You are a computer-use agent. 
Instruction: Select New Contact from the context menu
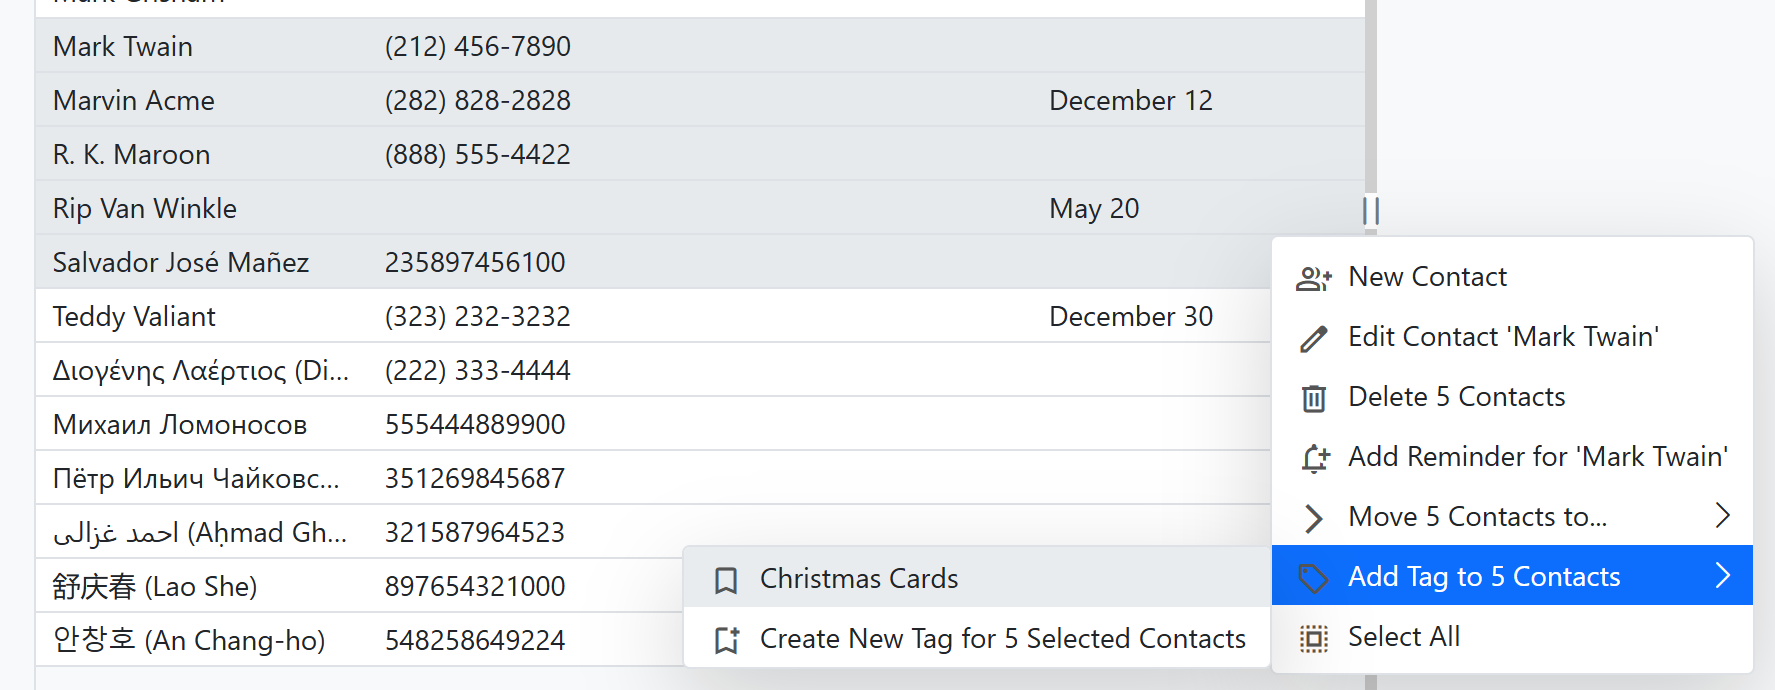pyautogui.click(x=1427, y=277)
